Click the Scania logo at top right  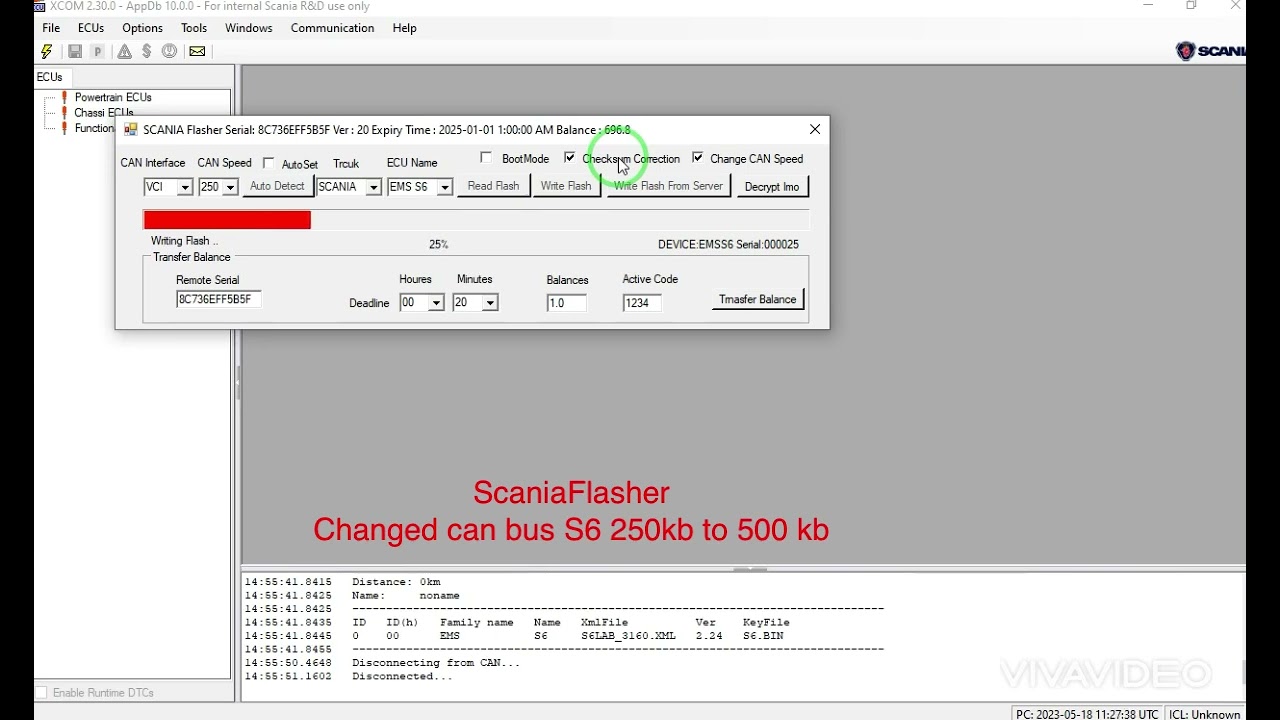tap(1210, 51)
